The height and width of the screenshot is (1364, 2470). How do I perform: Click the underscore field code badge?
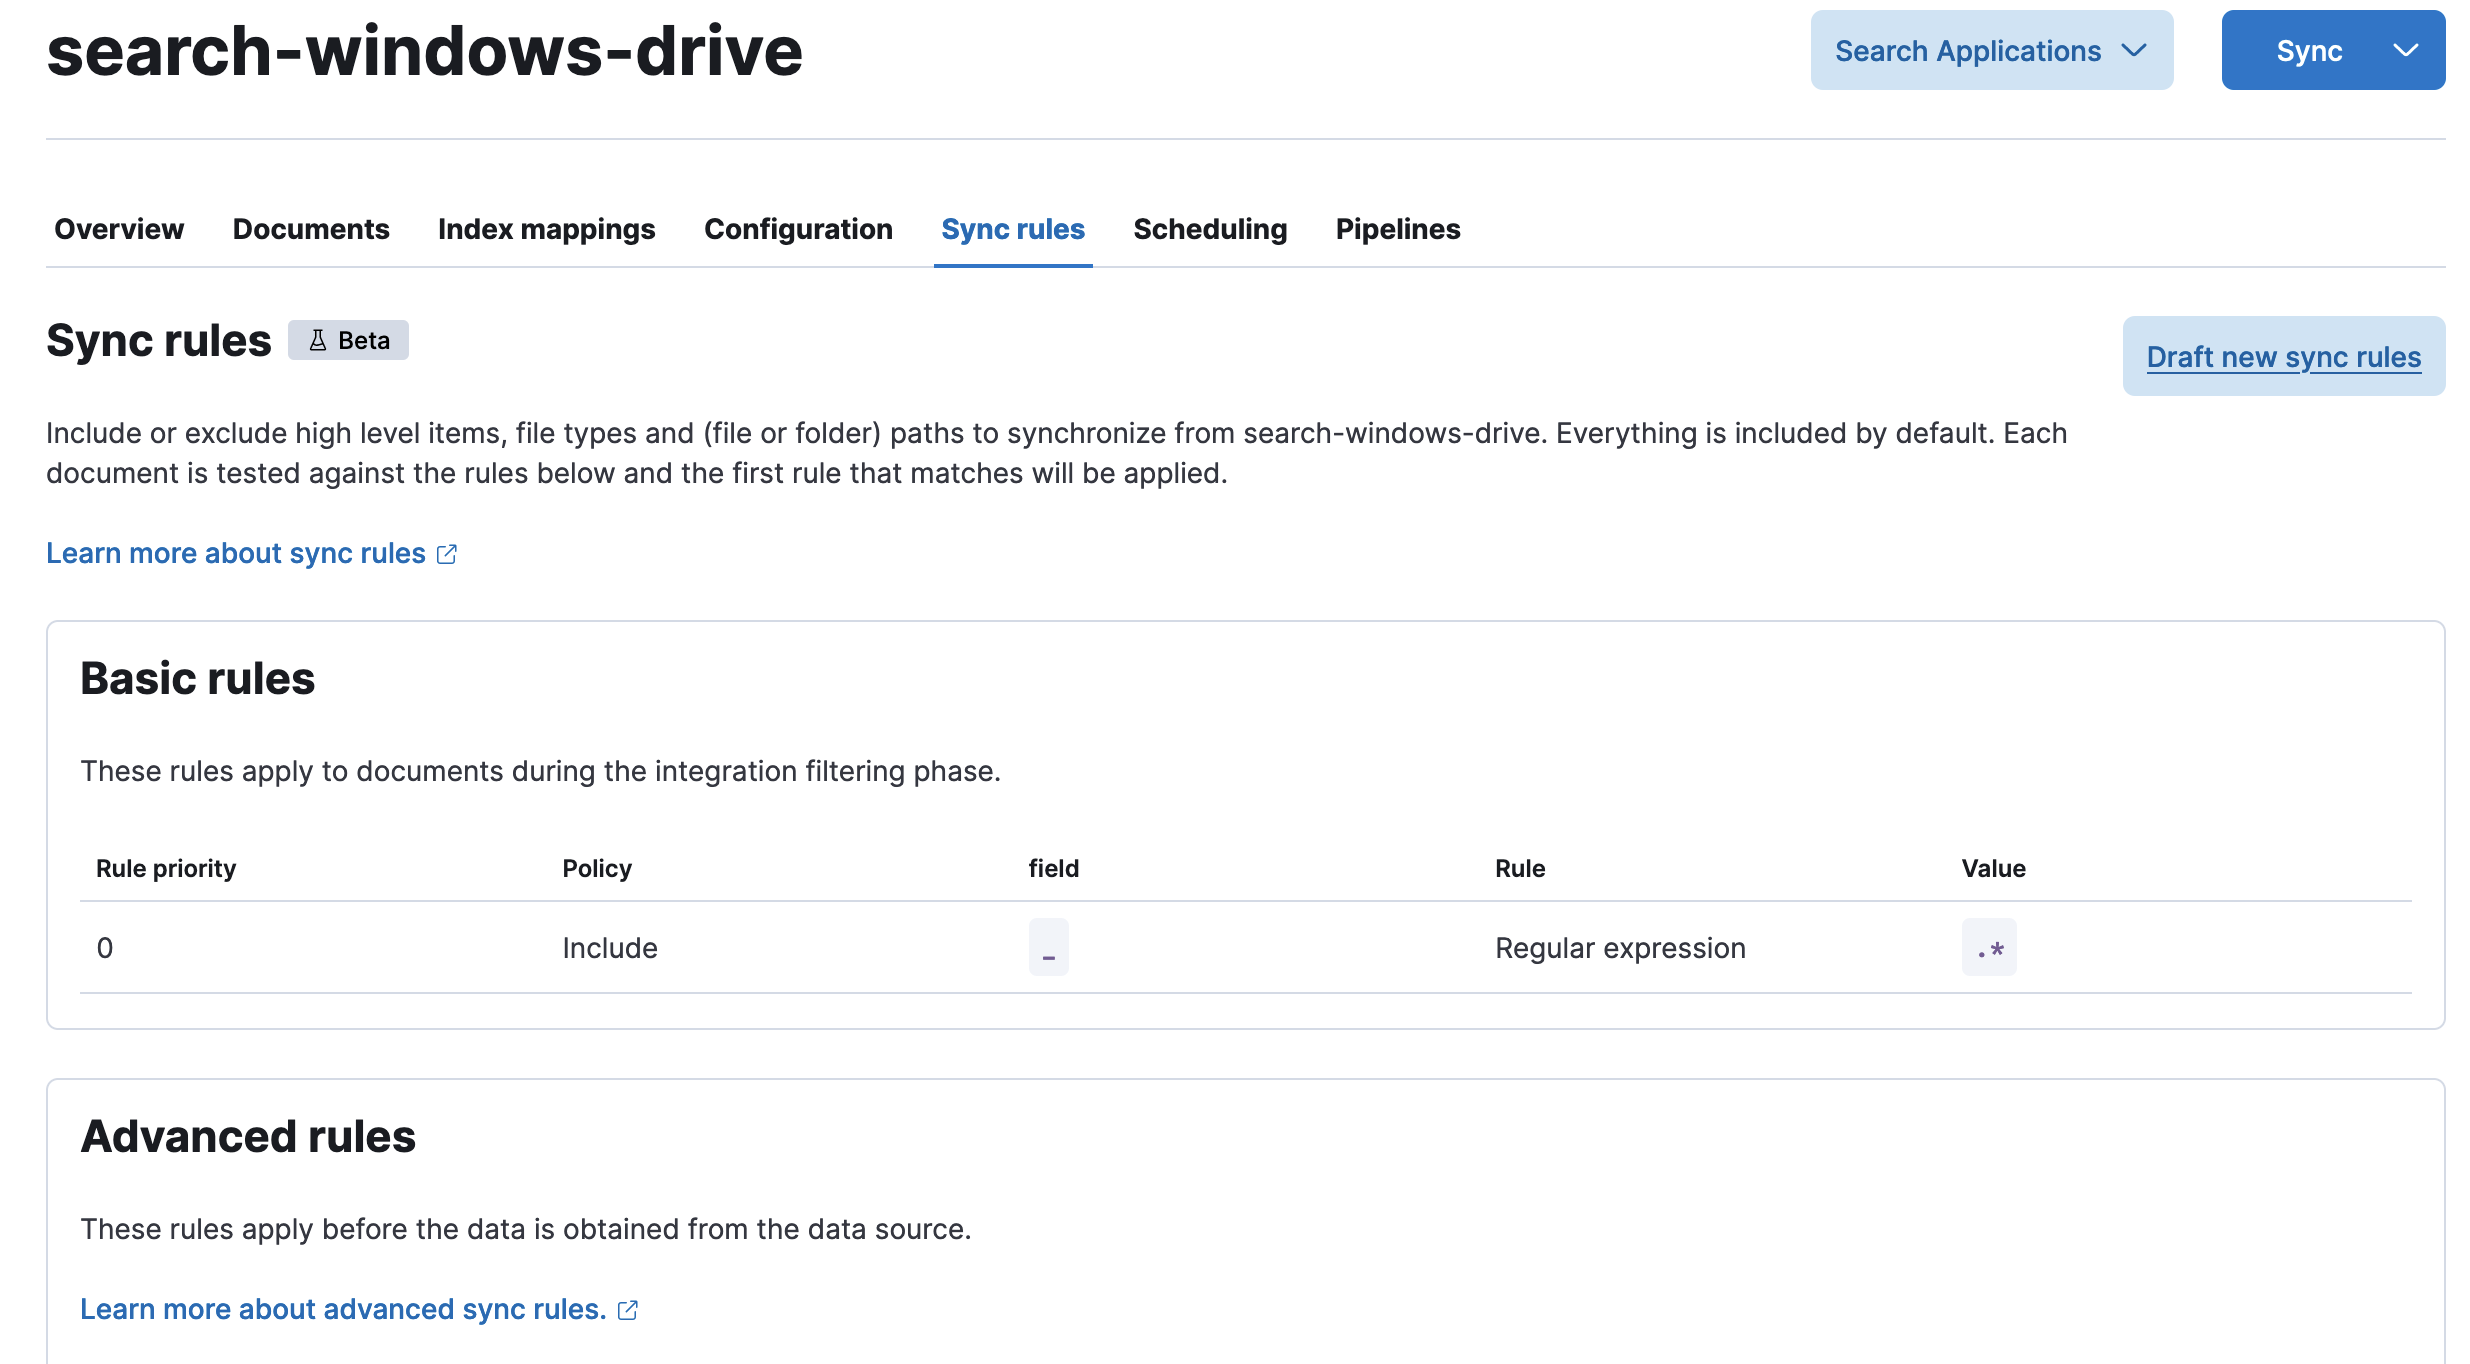pos(1048,947)
